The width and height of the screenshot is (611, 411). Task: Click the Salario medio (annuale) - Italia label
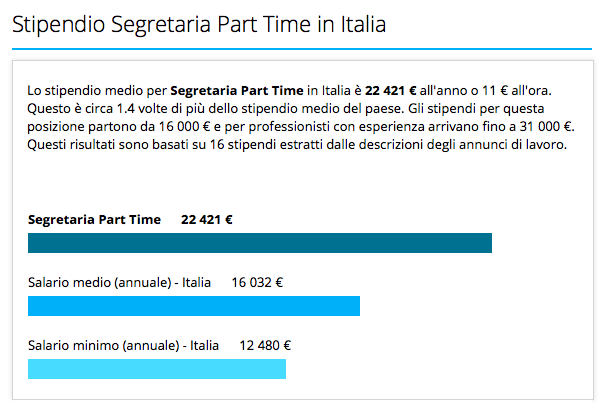119,282
